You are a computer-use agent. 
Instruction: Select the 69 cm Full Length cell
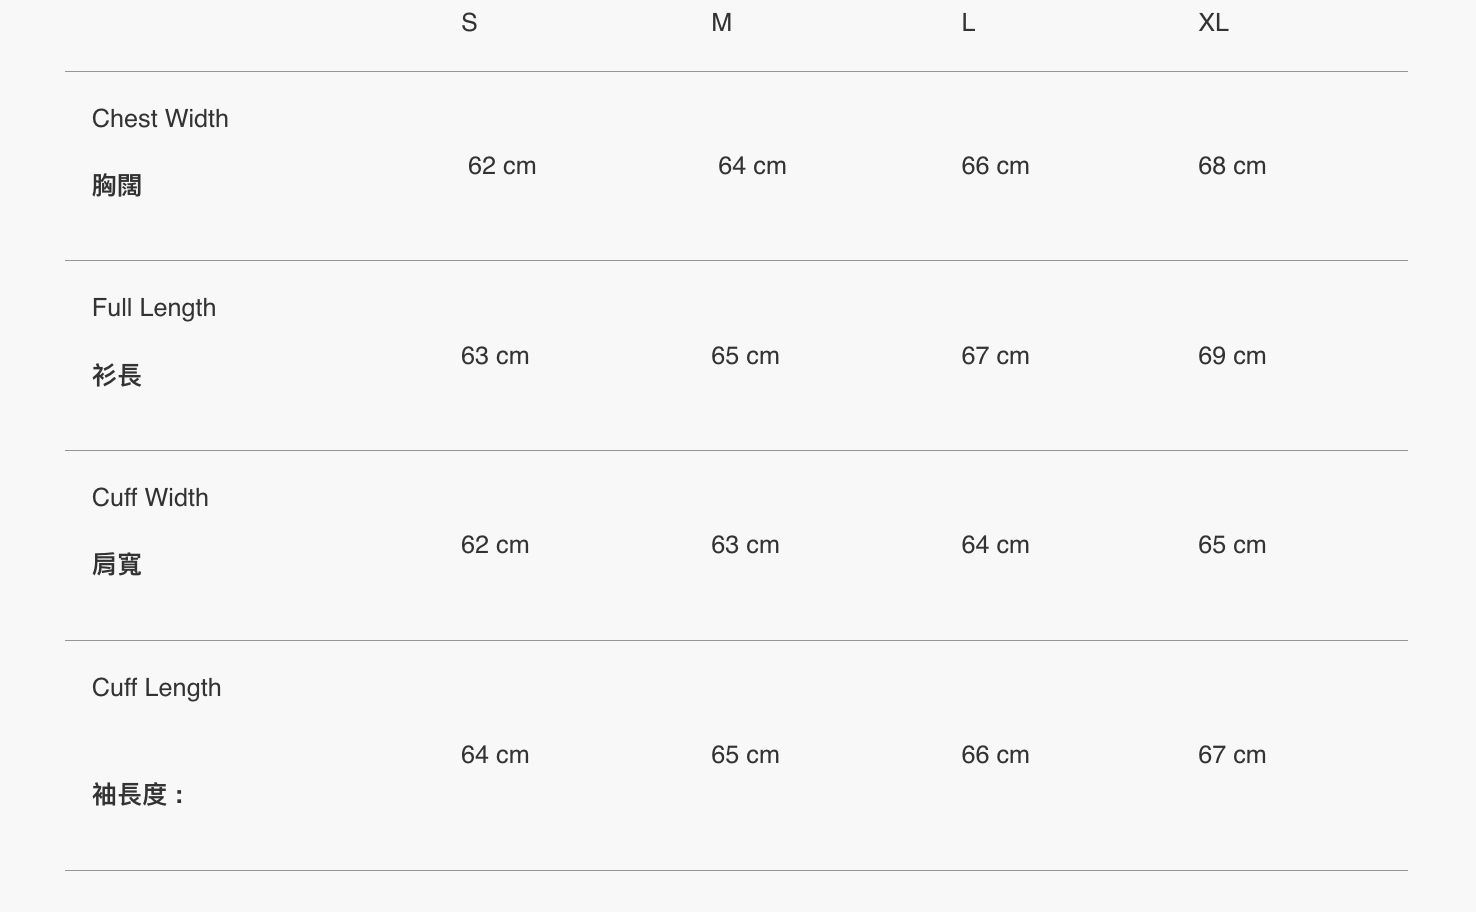click(x=1232, y=356)
